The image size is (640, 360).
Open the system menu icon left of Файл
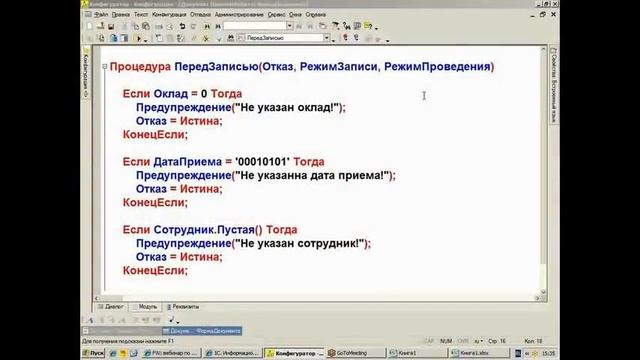[x=88, y=14]
